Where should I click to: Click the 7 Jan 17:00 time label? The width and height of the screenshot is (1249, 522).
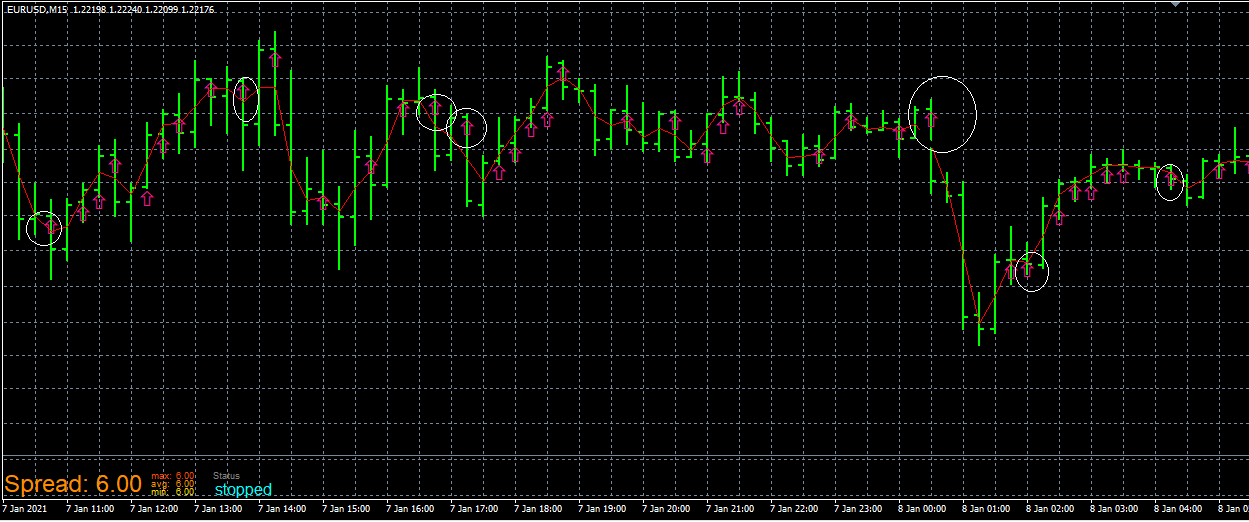click(474, 509)
